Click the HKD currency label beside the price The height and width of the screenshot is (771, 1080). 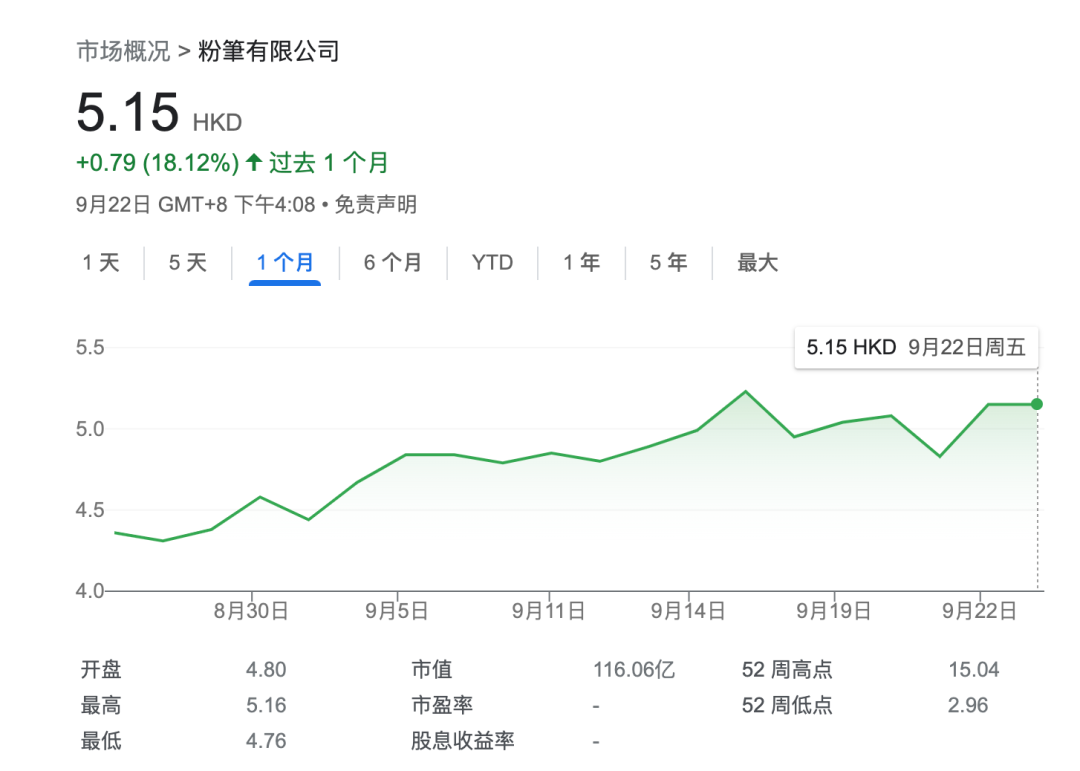click(x=218, y=123)
